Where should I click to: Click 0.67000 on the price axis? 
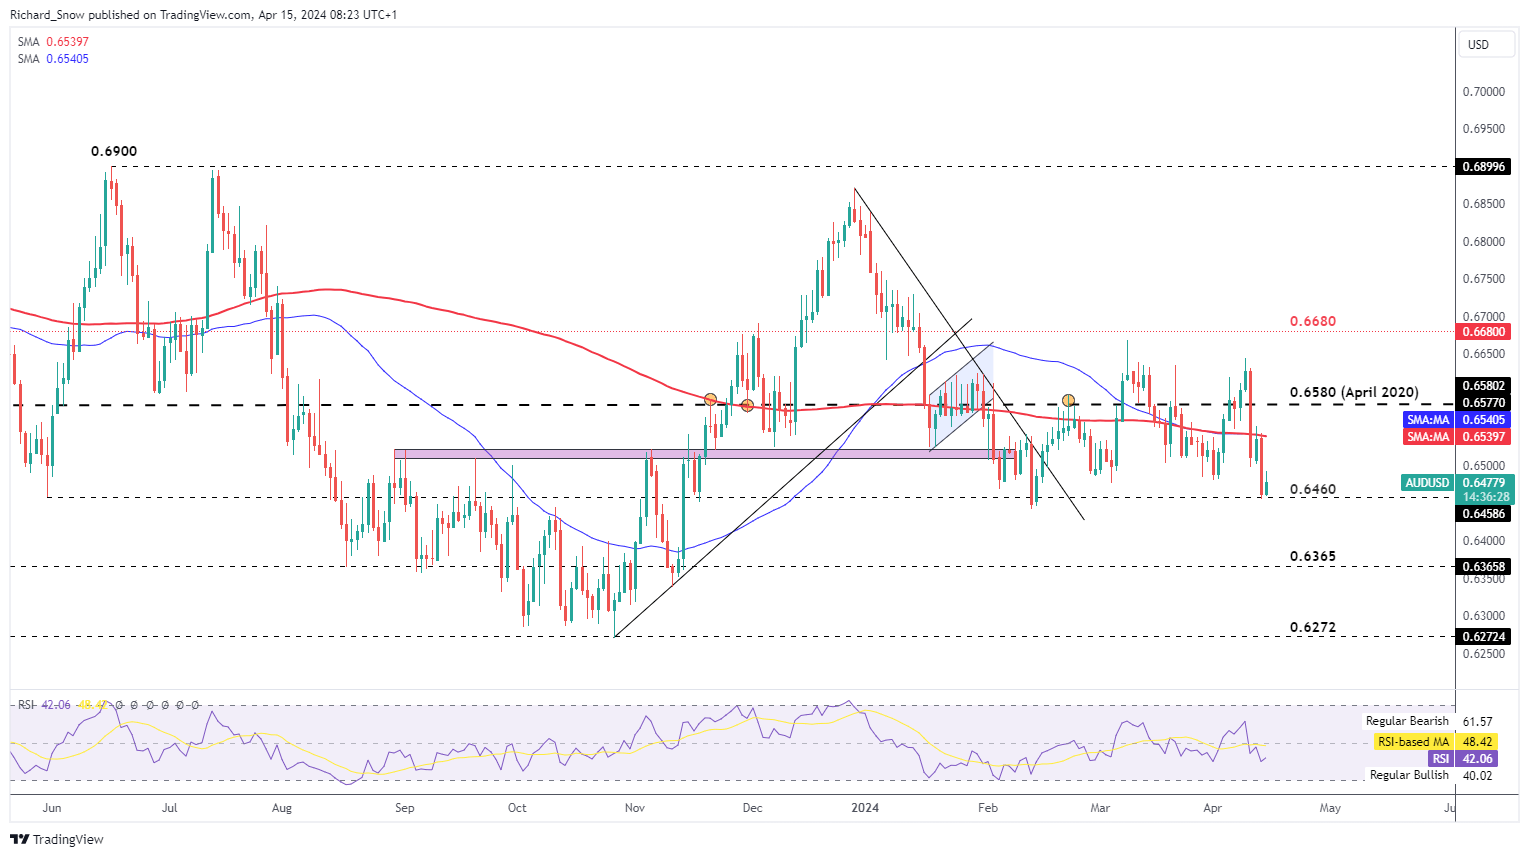coord(1483,317)
